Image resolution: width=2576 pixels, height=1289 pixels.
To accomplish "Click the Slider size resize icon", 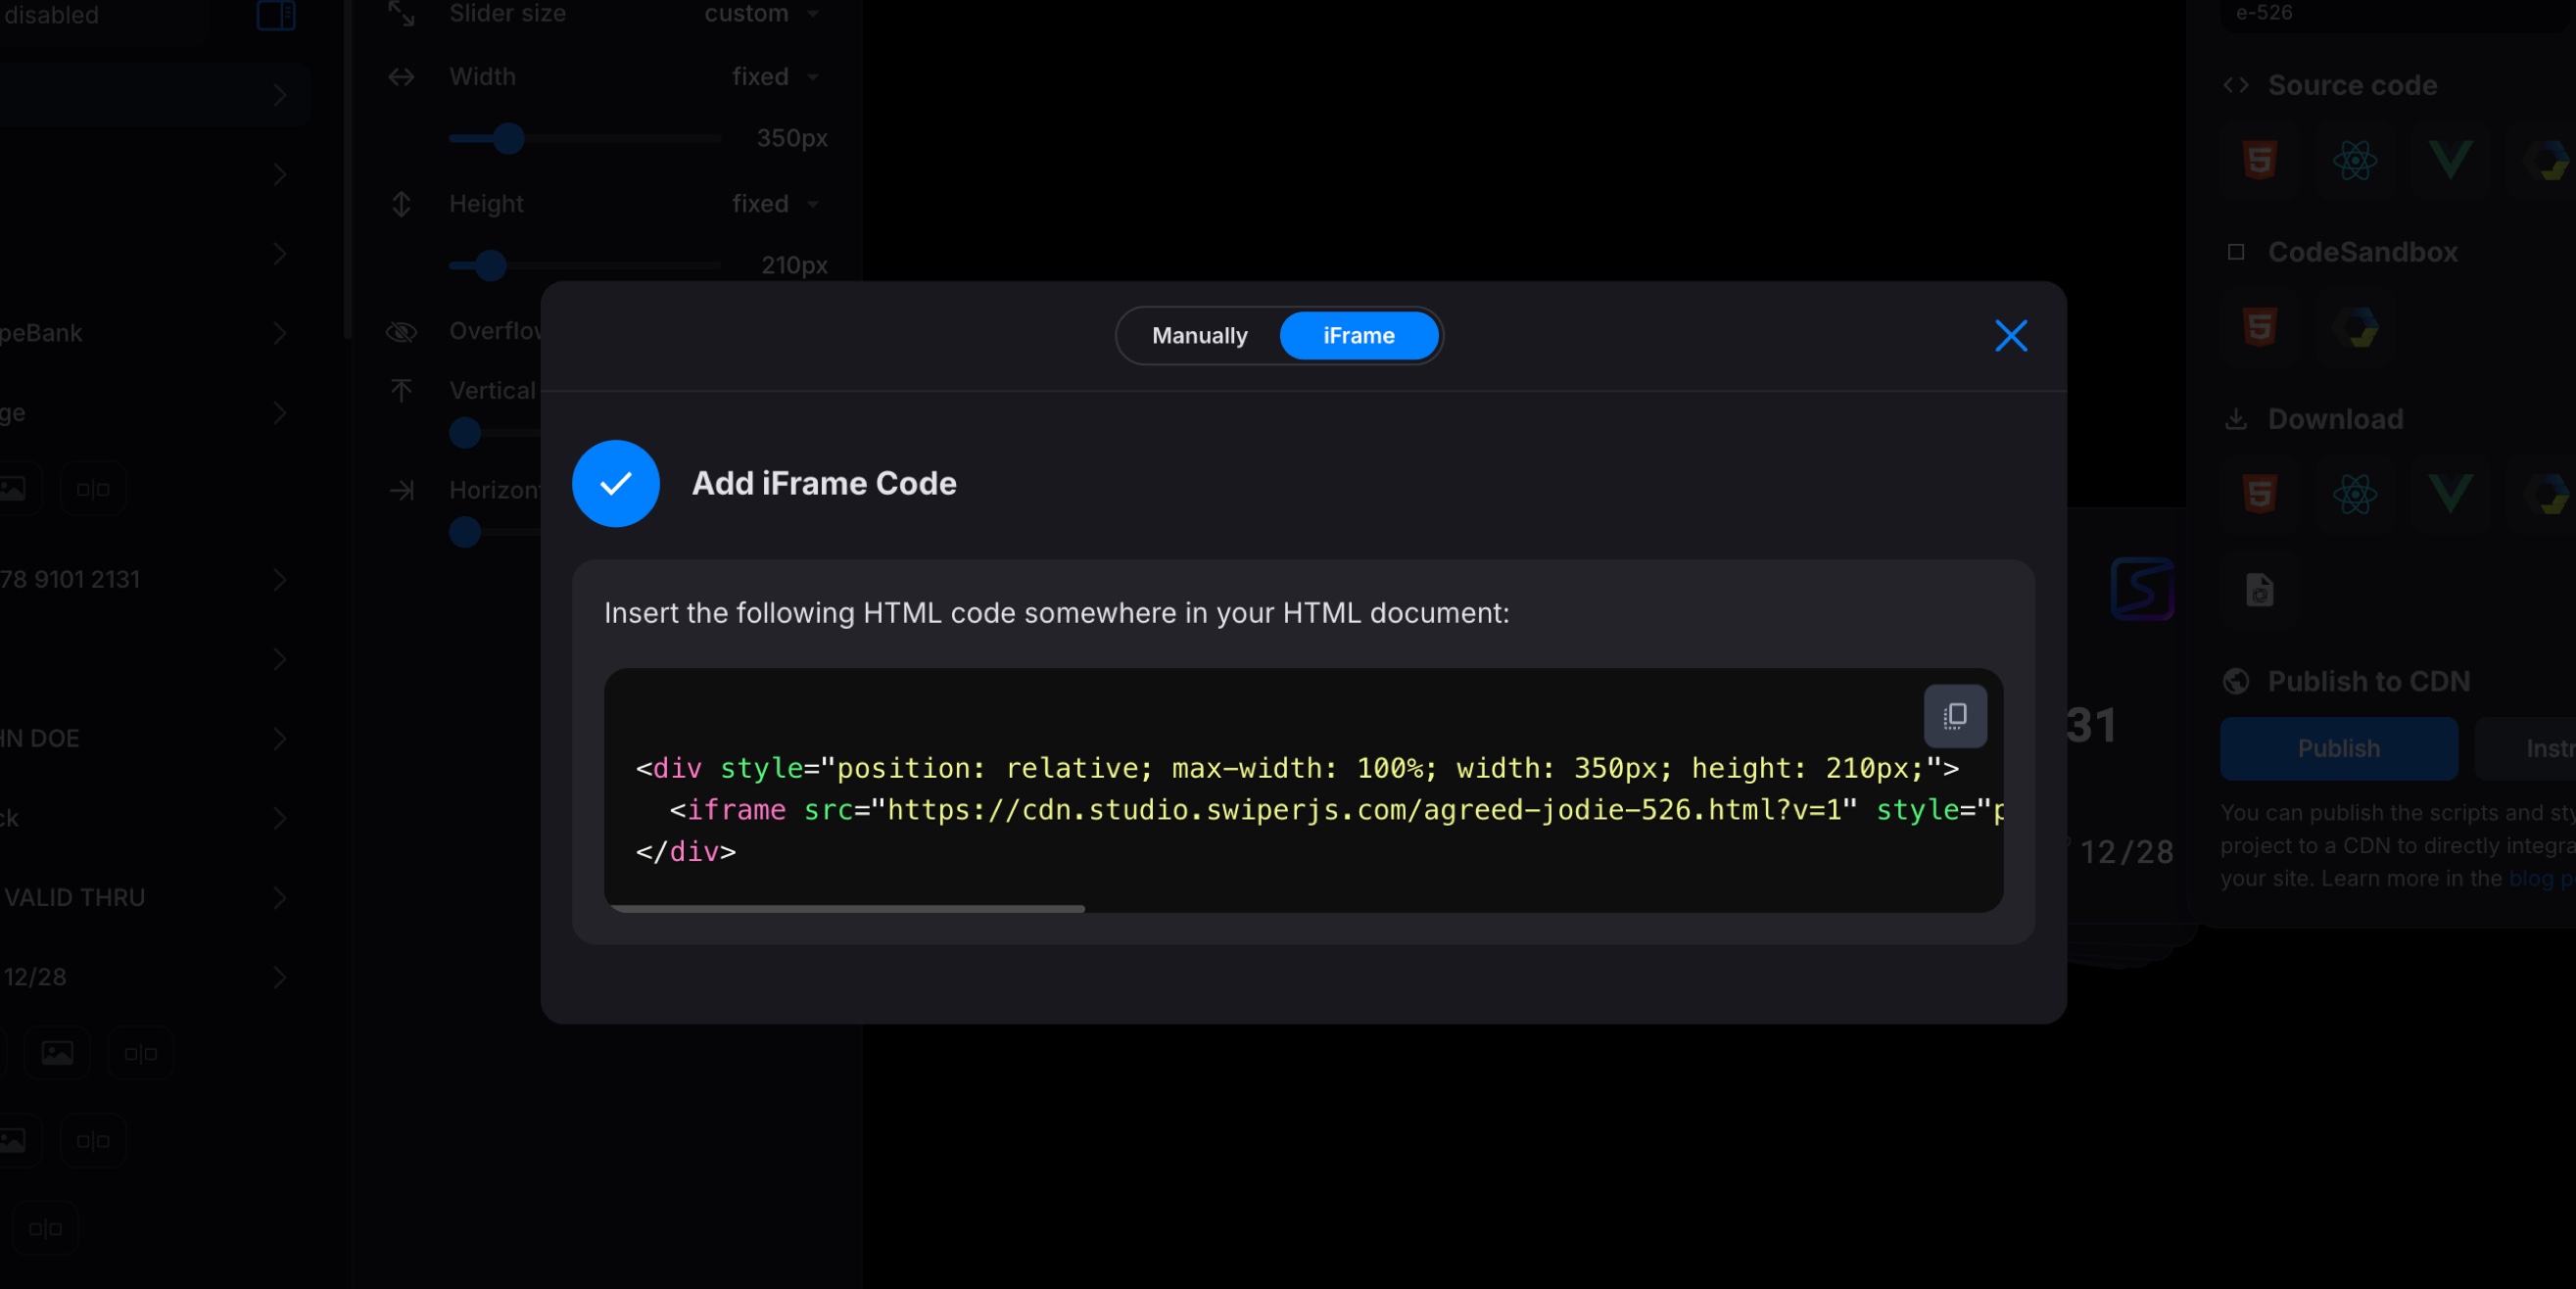I will [x=401, y=14].
